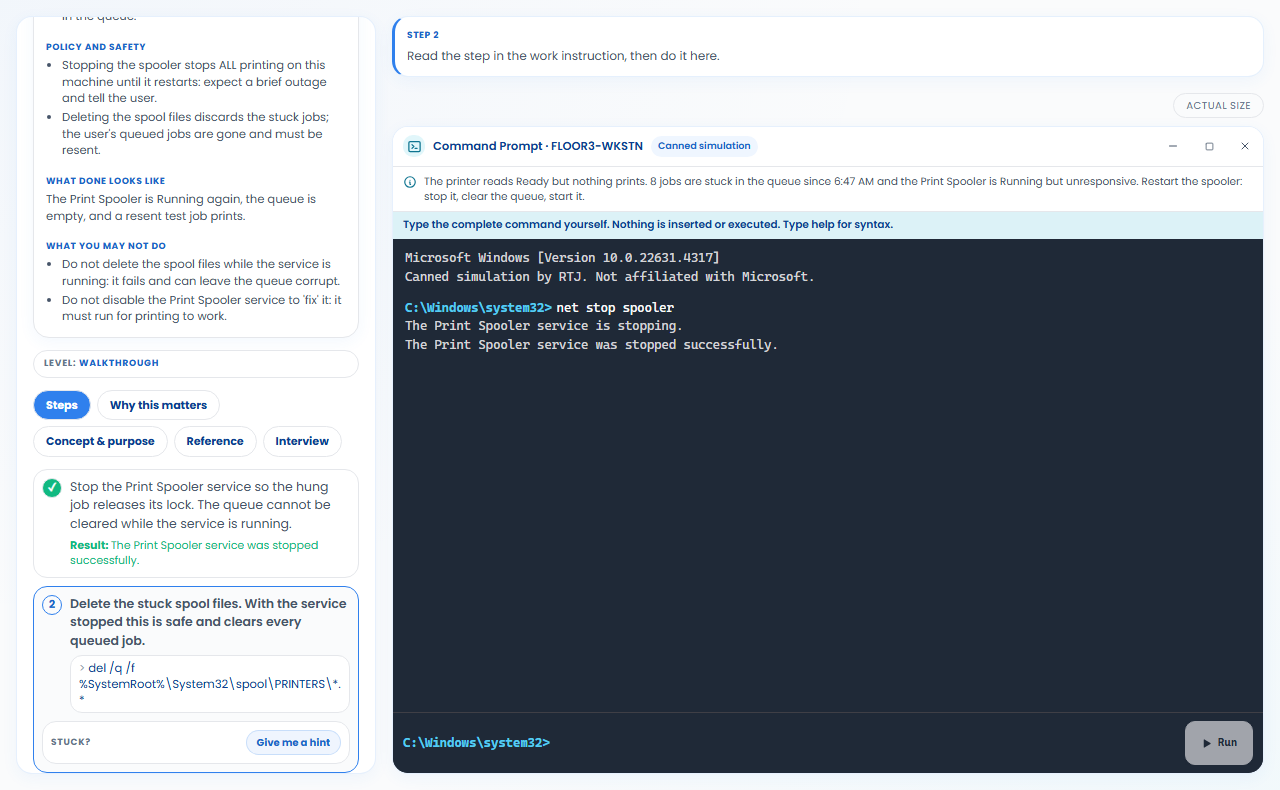The width and height of the screenshot is (1280, 790).
Task: Click 'The Print Spooler service is stopping.' line
Action: pyautogui.click(x=543, y=326)
